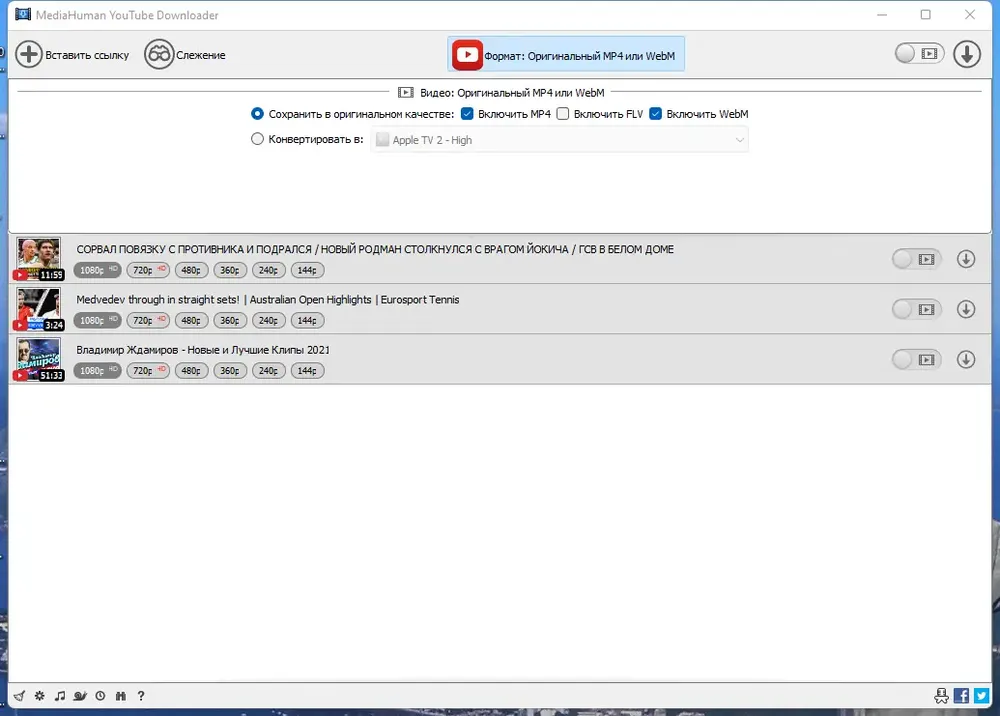The height and width of the screenshot is (716, 1000).
Task: Toggle video switch for Владимир Ждамиров item
Action: [916, 360]
